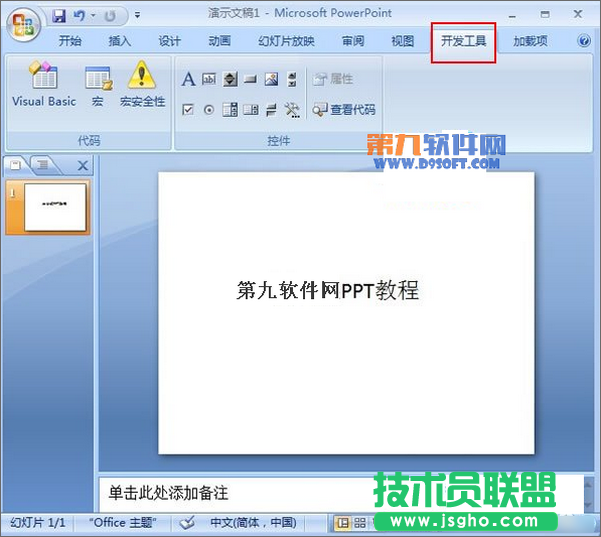The image size is (601, 537).
Task: Launch the Visual Basic editor
Action: 44,84
